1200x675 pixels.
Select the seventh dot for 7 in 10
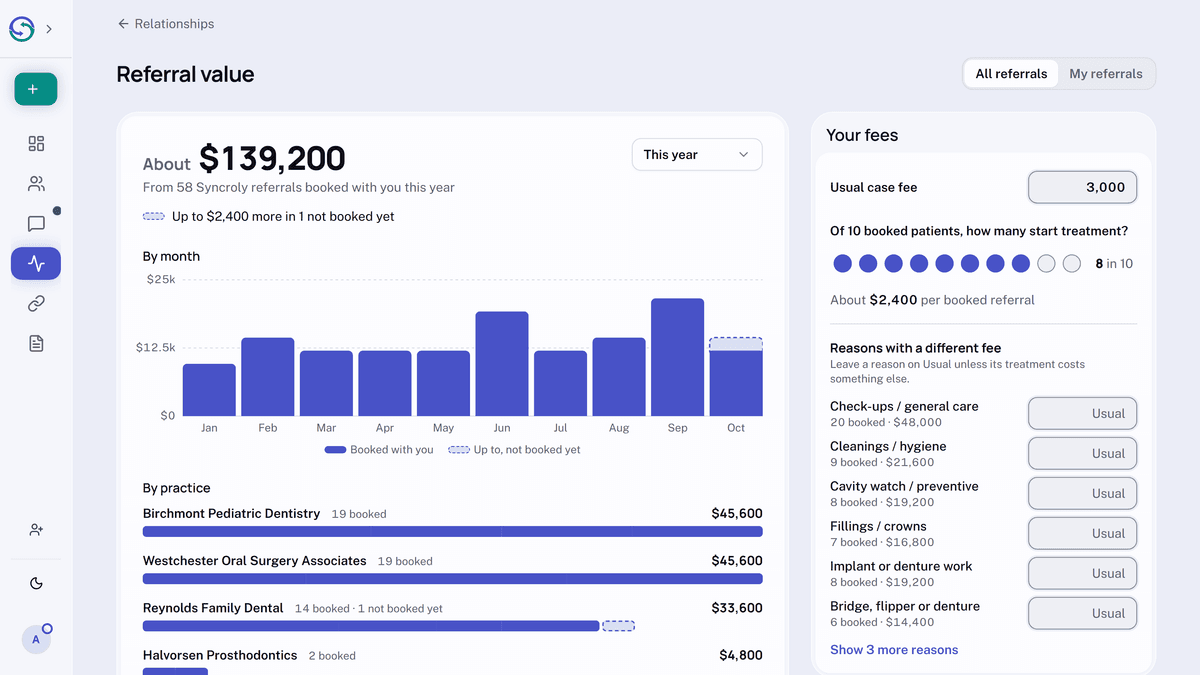(x=995, y=264)
